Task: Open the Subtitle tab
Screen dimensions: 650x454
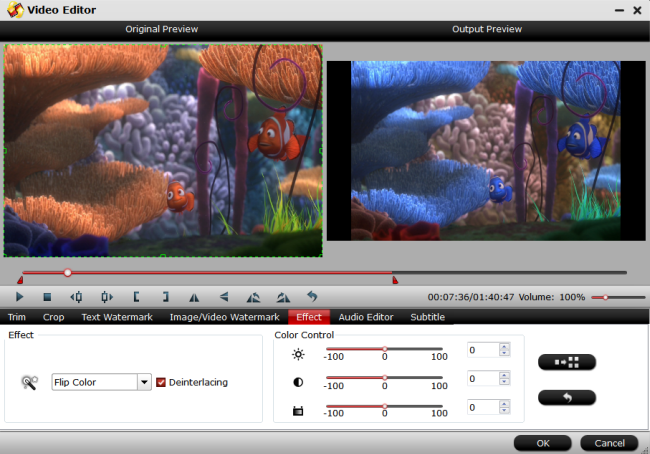Action: coord(427,317)
